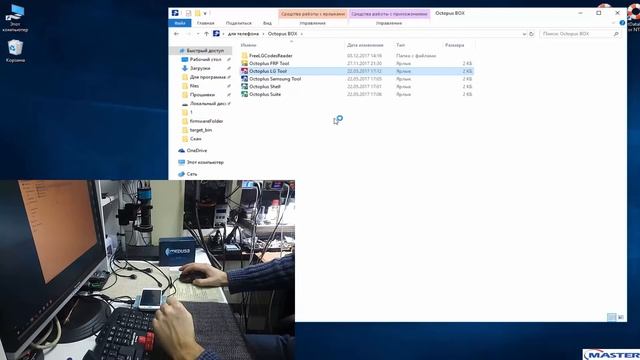640x360 pixels.
Task: Go back with the Explorer back arrow
Action: click(x=176, y=34)
